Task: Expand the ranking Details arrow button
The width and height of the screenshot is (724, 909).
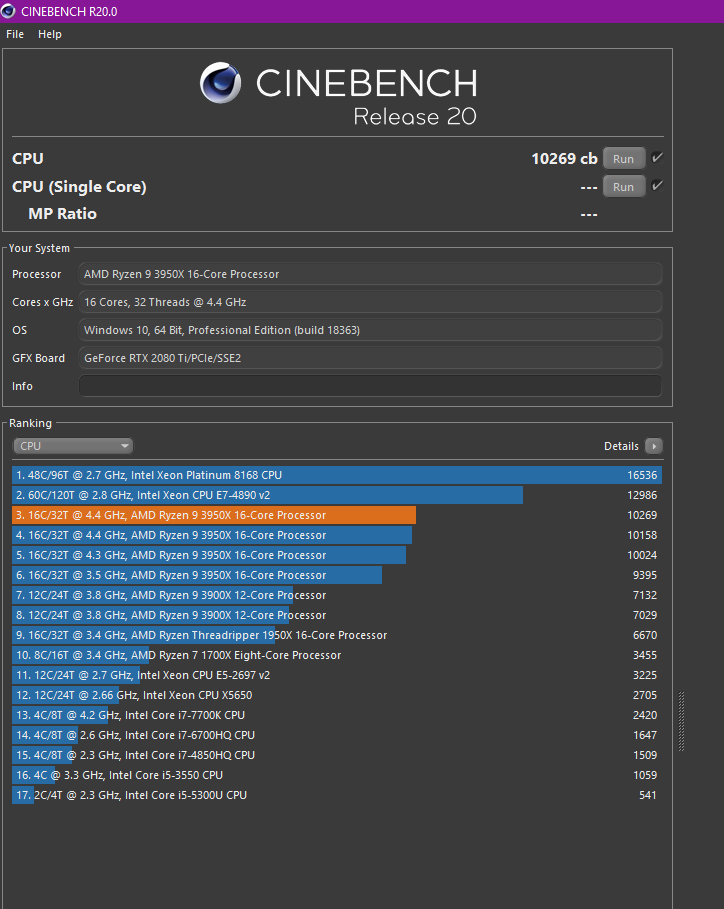Action: coord(654,446)
